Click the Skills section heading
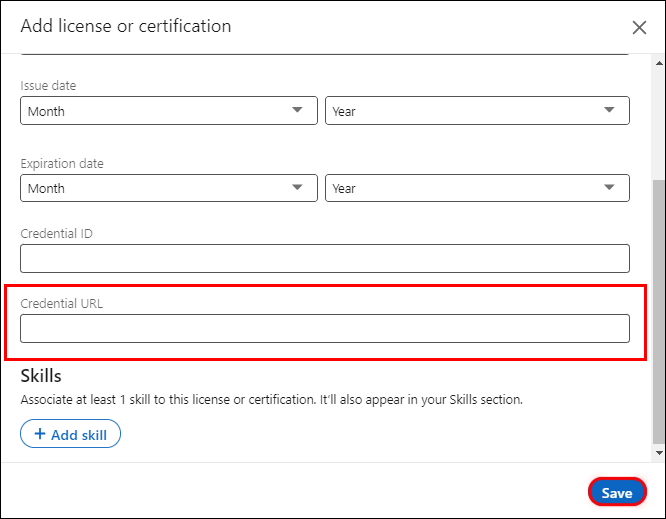 [41, 376]
